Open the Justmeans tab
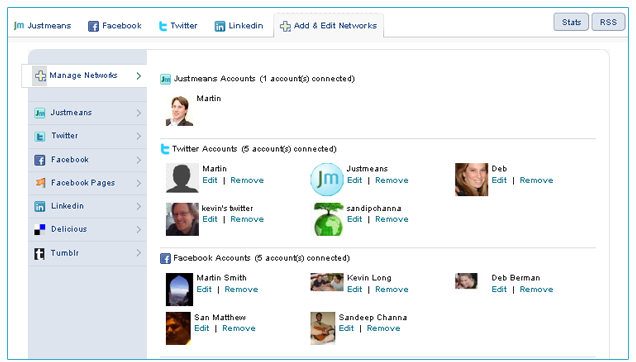The image size is (636, 362). 43,26
